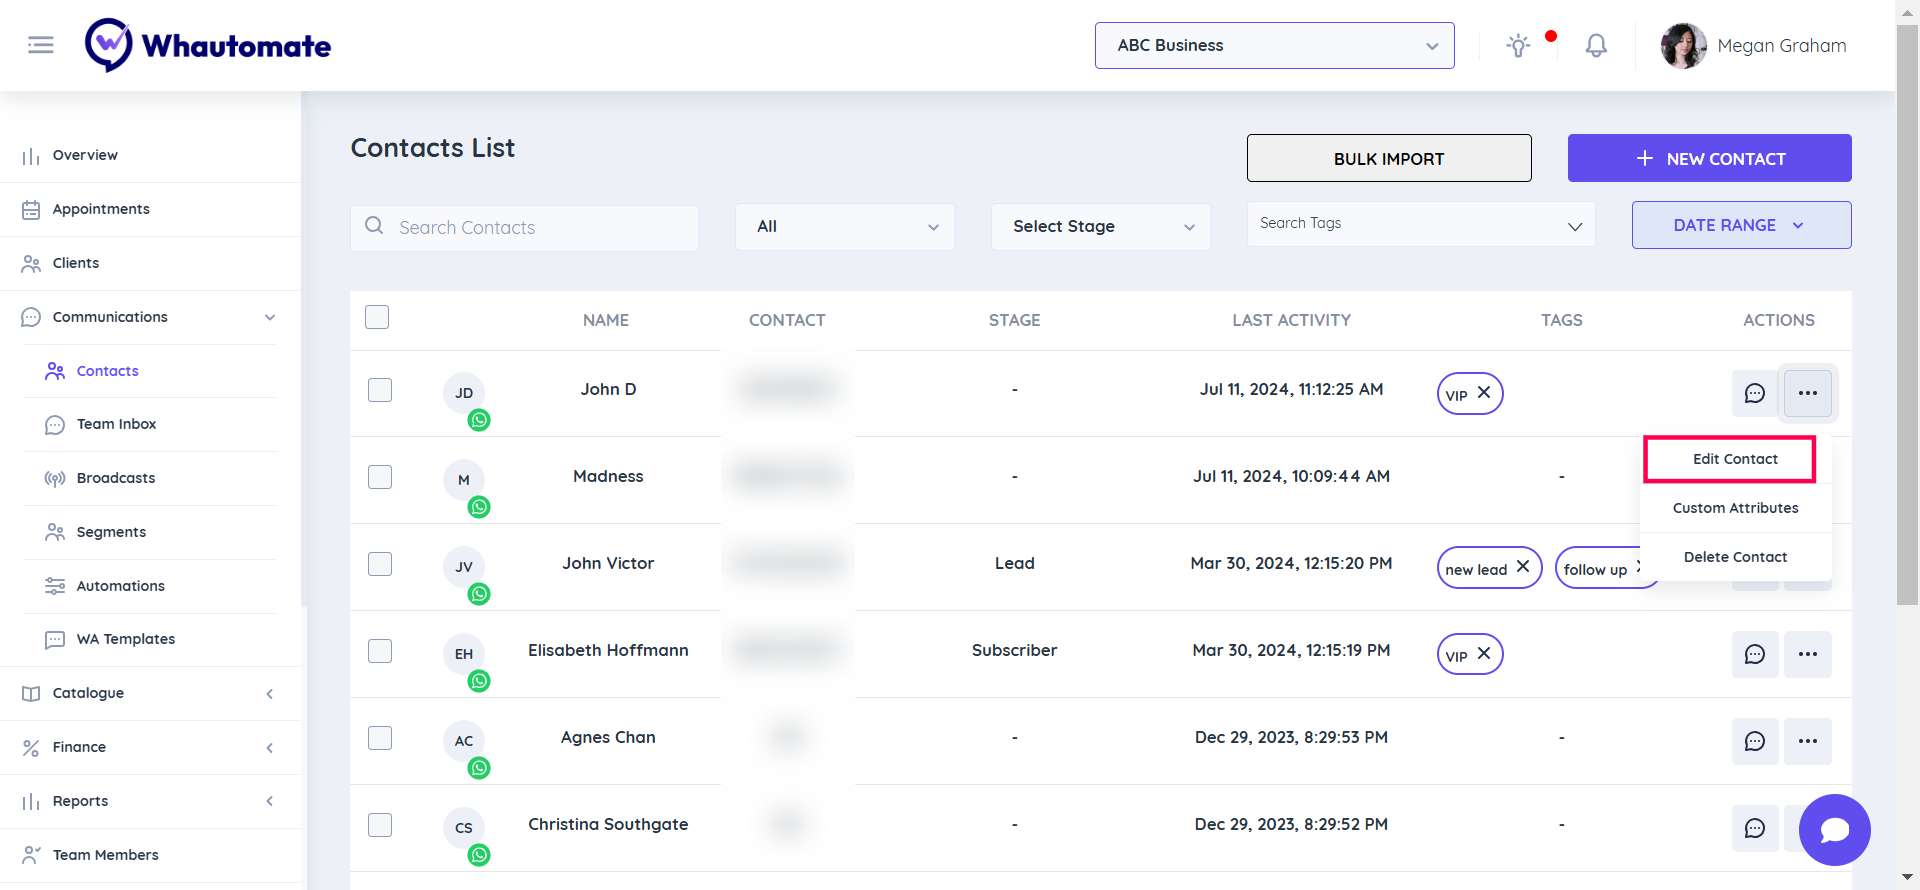Check the John Victor row checkbox
Image resolution: width=1920 pixels, height=890 pixels.
coord(380,564)
